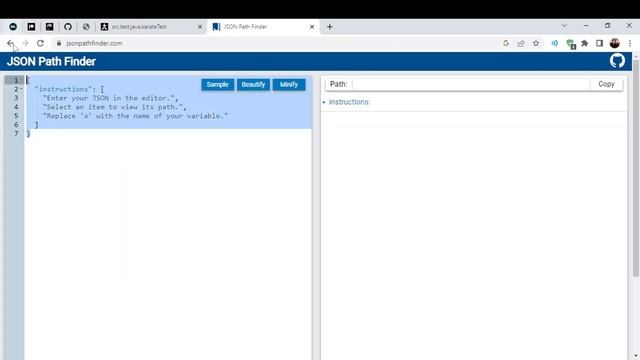
Task: Click line number 4 in gutter
Action: coord(16,107)
